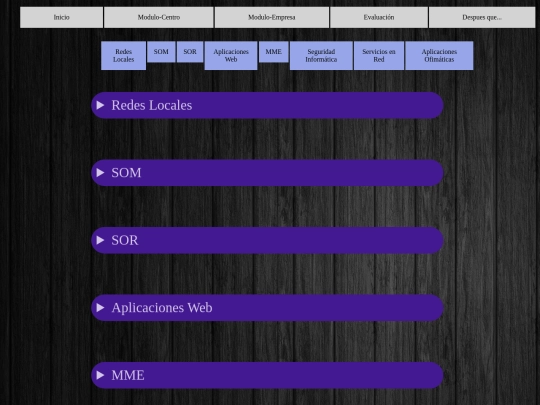This screenshot has height=405, width=540.
Task: Click the SOR submenu button
Action: 190,52
